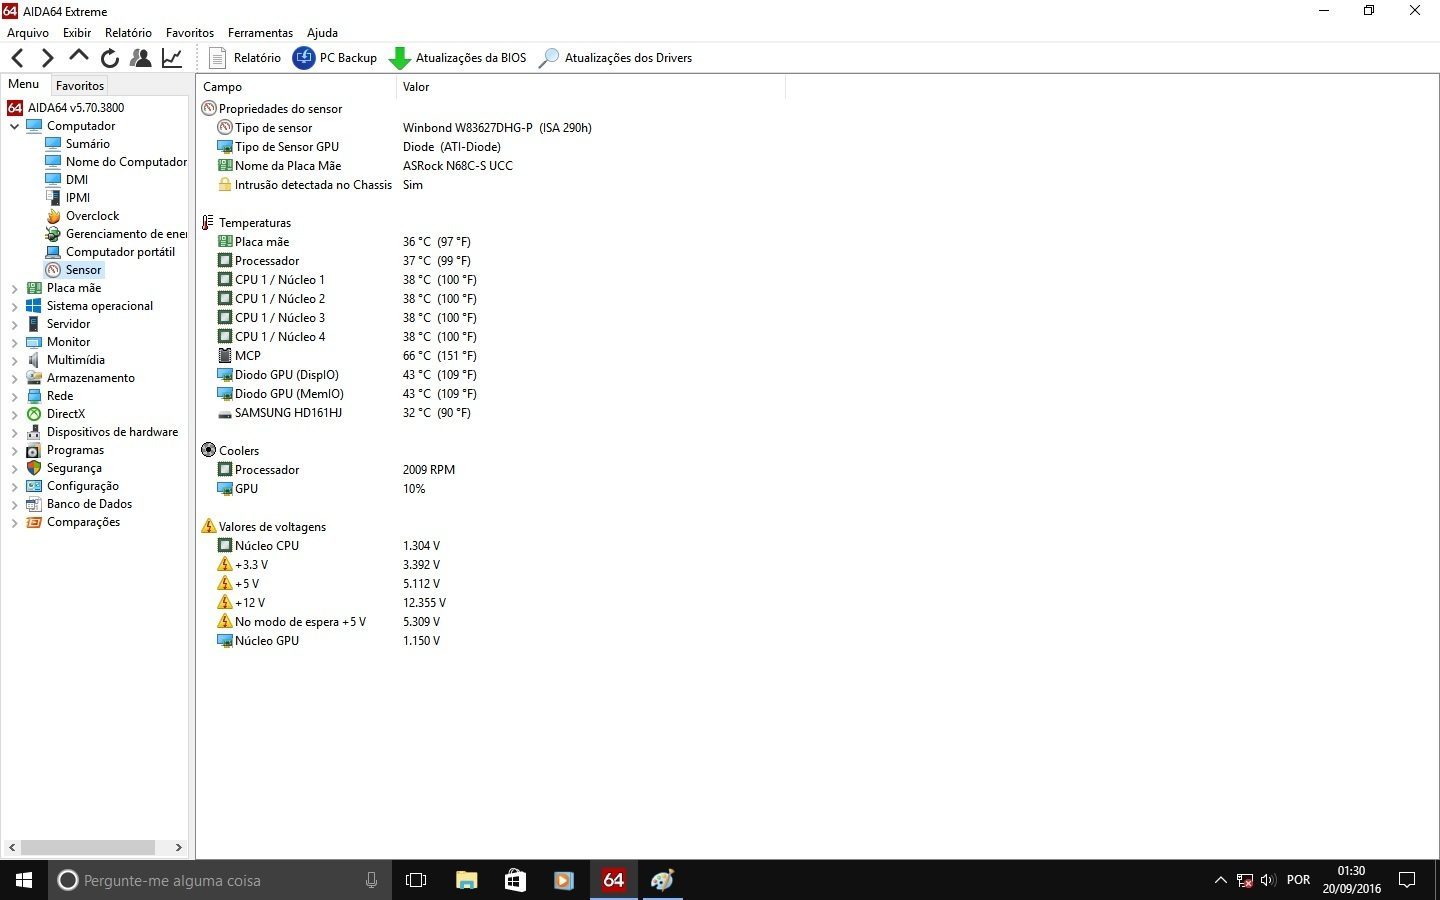This screenshot has width=1440, height=900.
Task: Open the user management toolbar icon
Action: pos(141,58)
